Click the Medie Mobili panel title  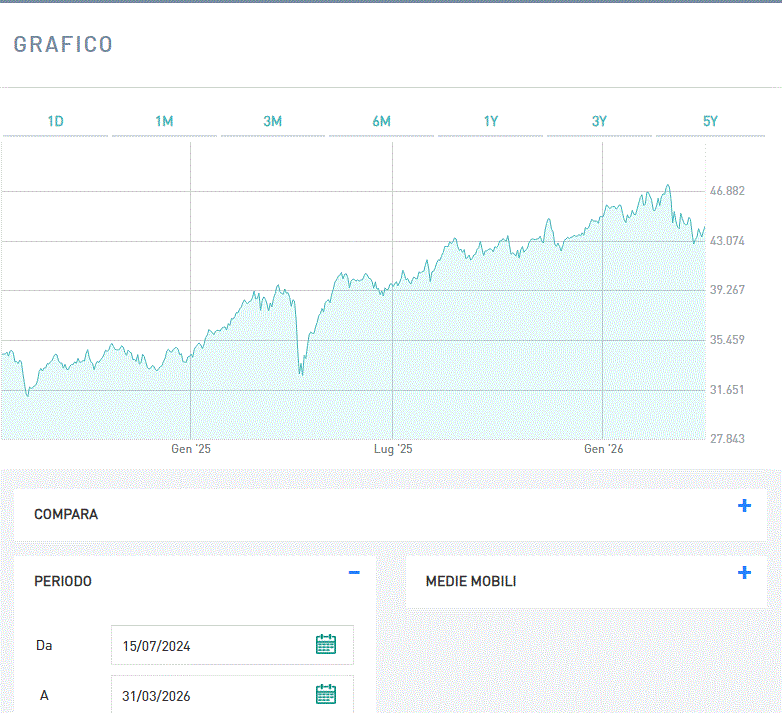tap(471, 581)
